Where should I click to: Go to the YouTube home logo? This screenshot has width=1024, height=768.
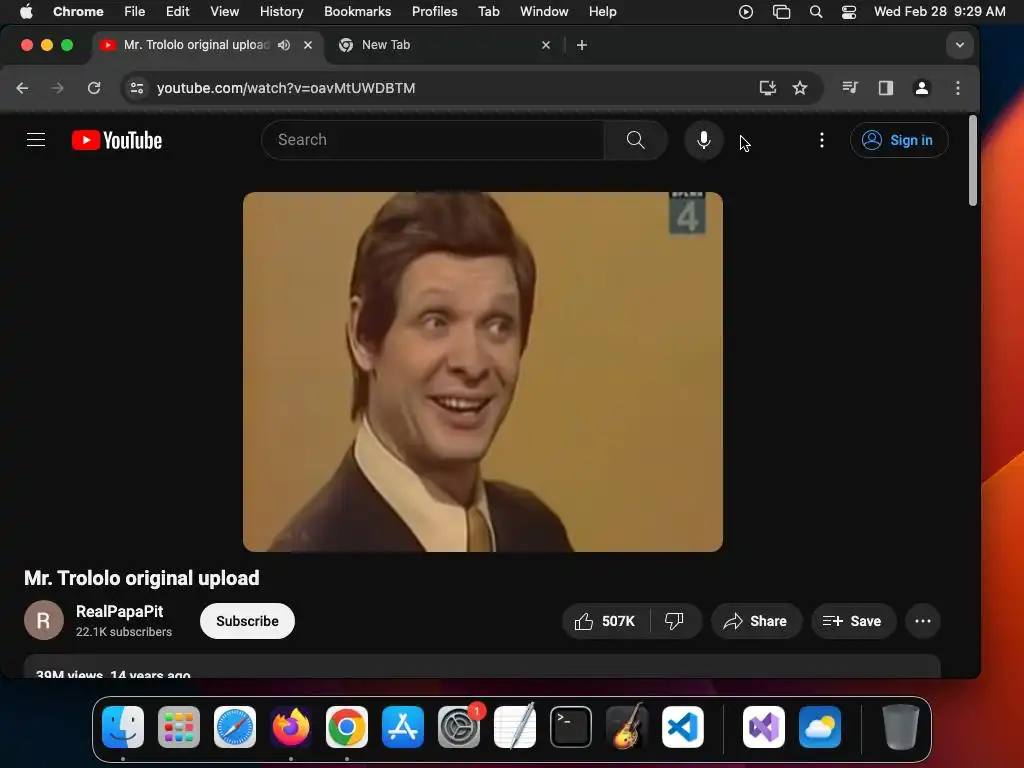117,140
